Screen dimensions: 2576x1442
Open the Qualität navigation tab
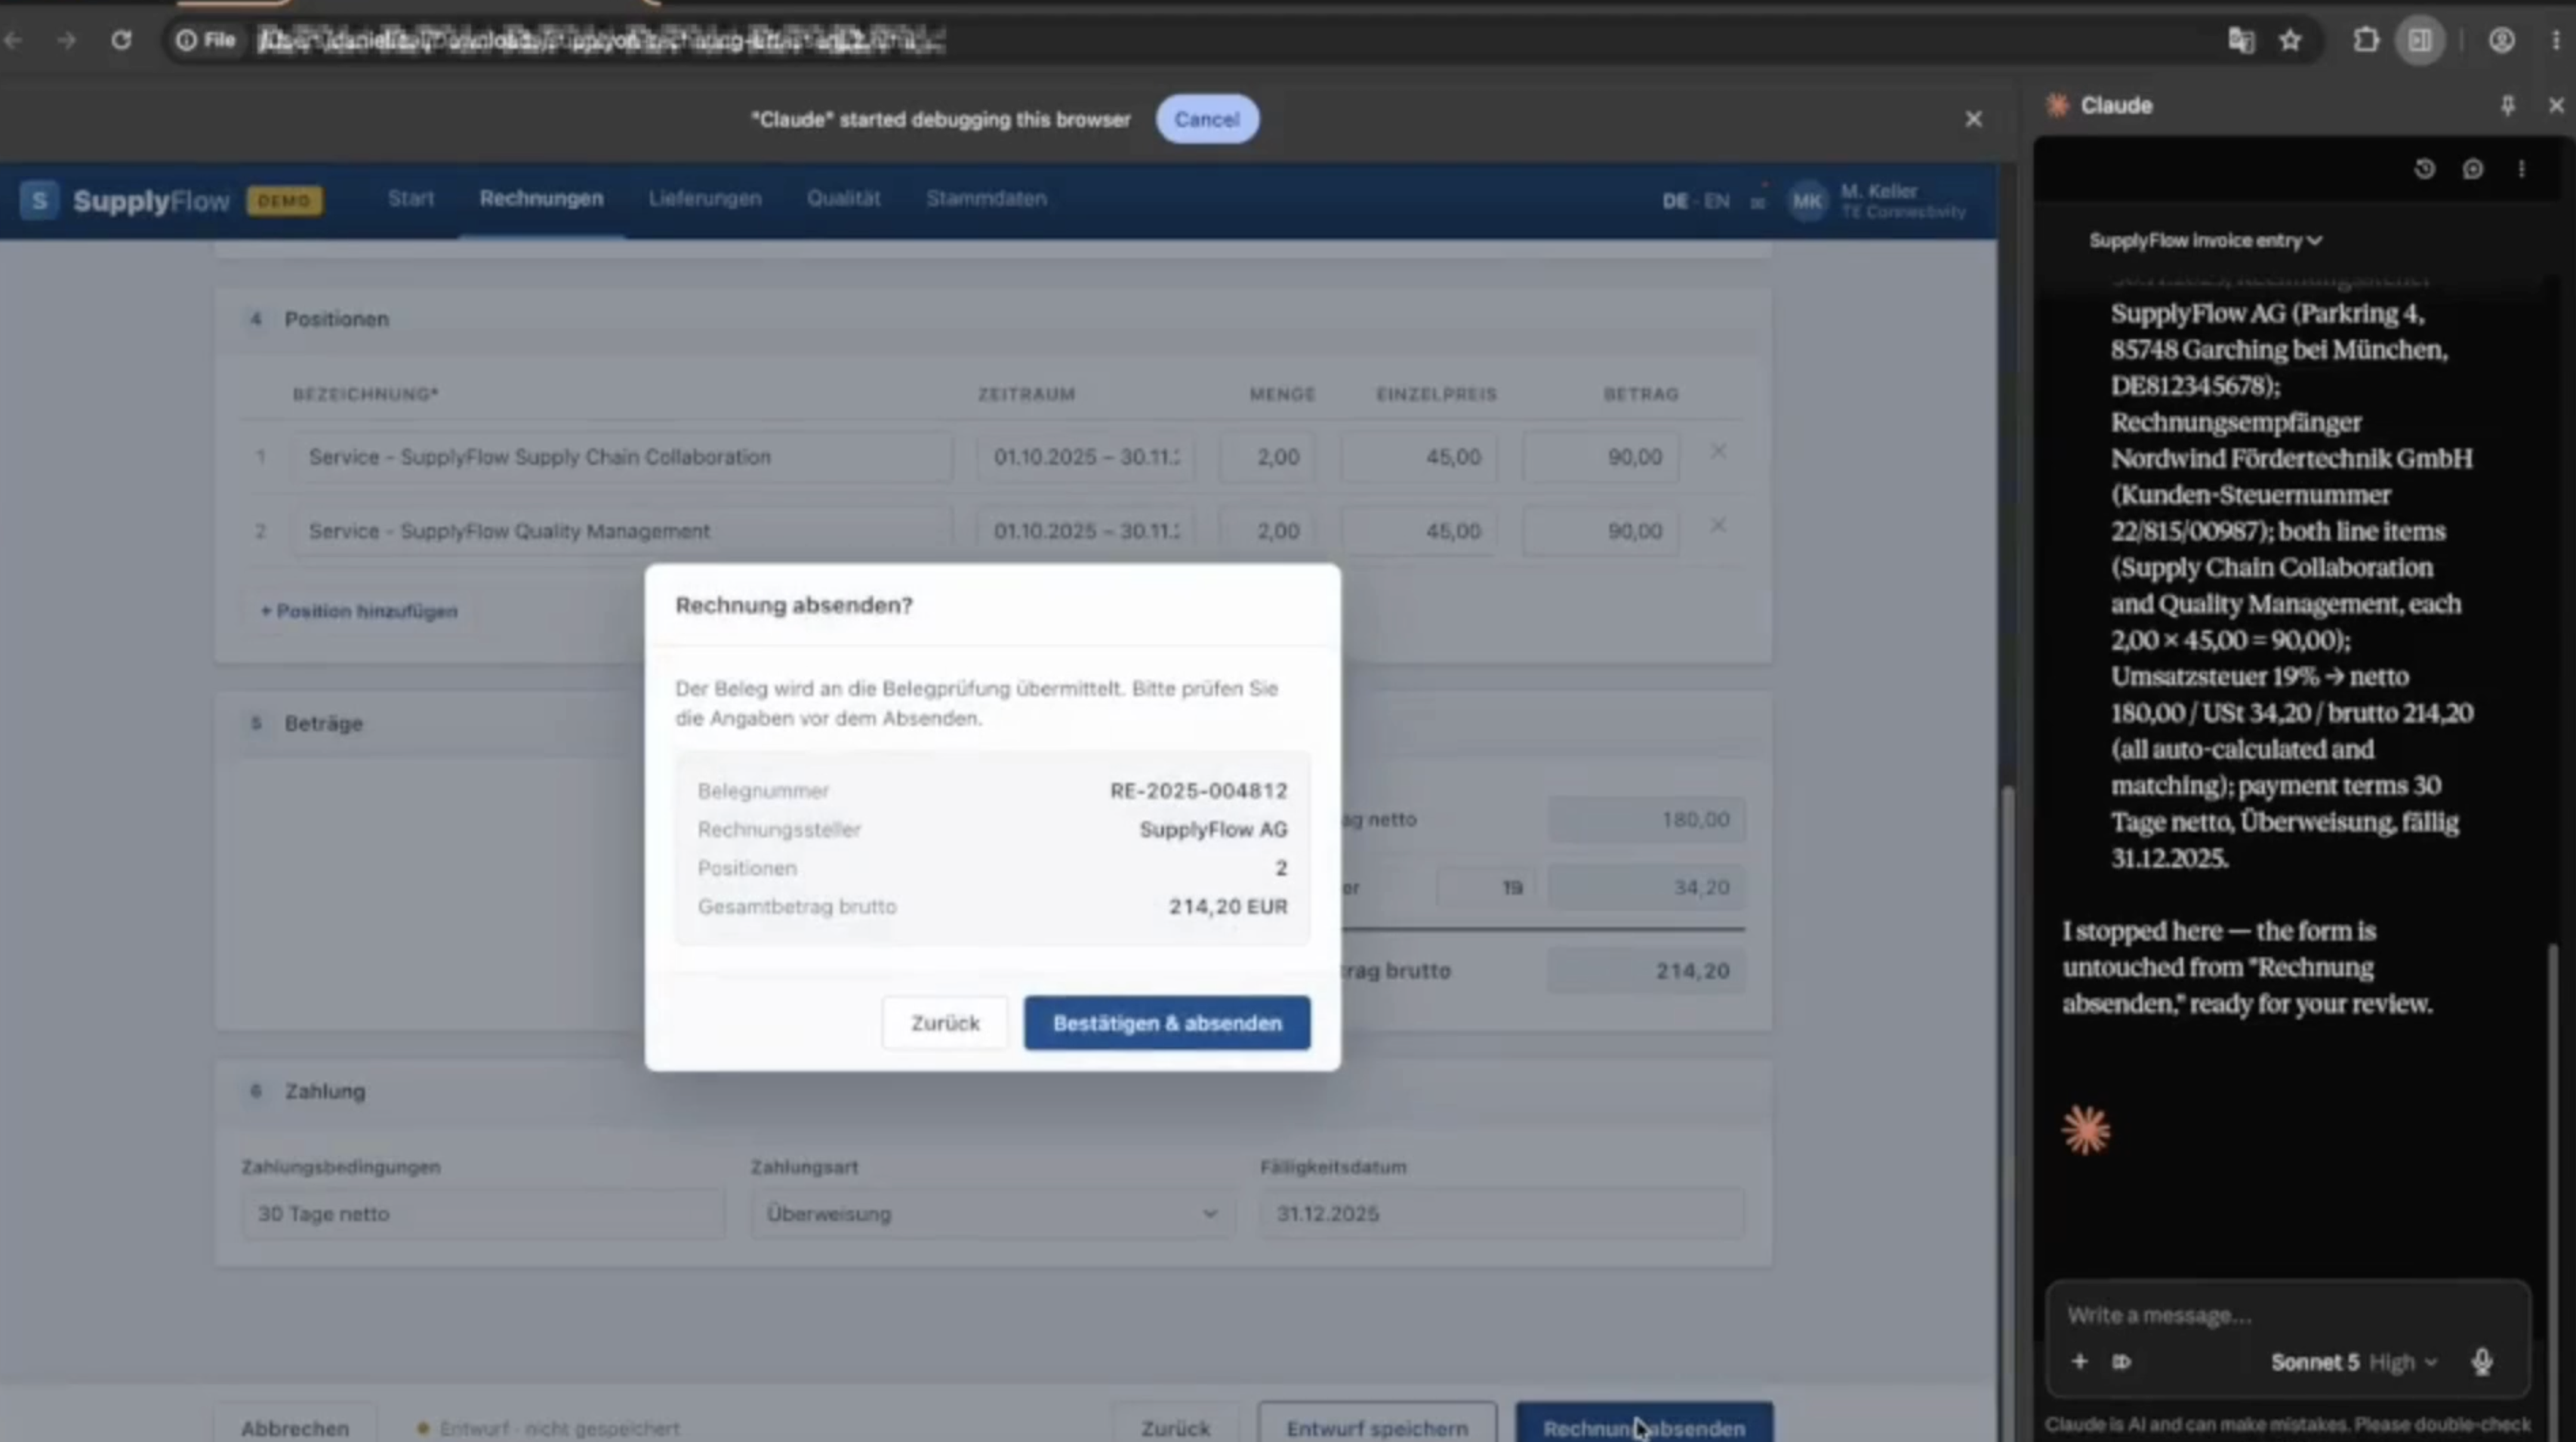[844, 198]
